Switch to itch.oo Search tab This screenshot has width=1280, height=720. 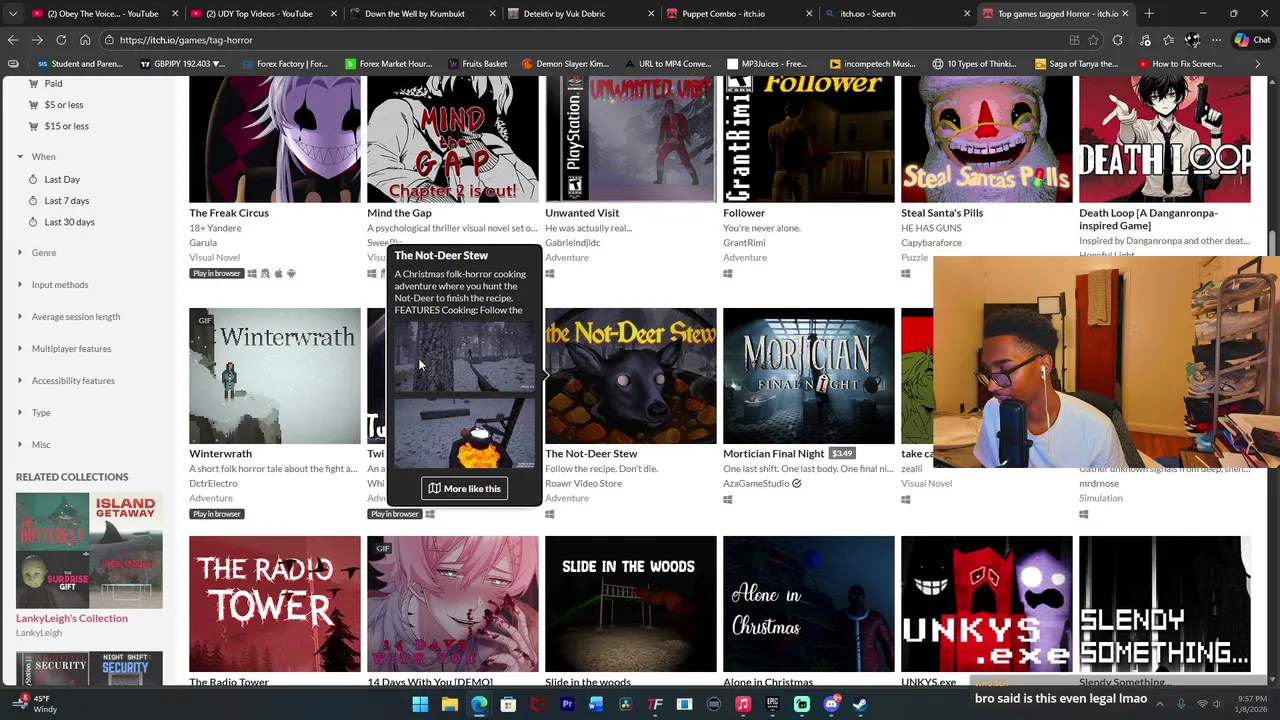898,14
